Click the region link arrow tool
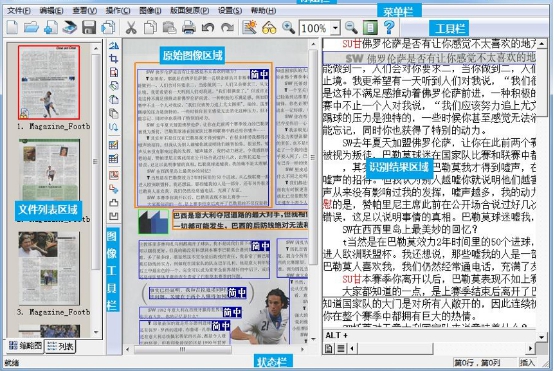 click(113, 189)
